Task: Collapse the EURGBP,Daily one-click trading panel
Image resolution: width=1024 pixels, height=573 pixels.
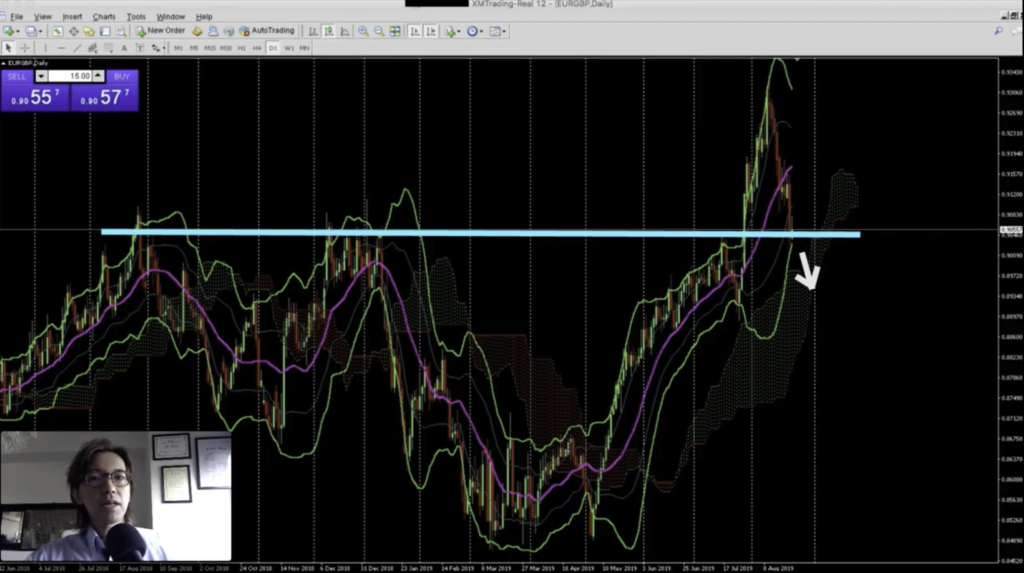Action: (x=3, y=63)
